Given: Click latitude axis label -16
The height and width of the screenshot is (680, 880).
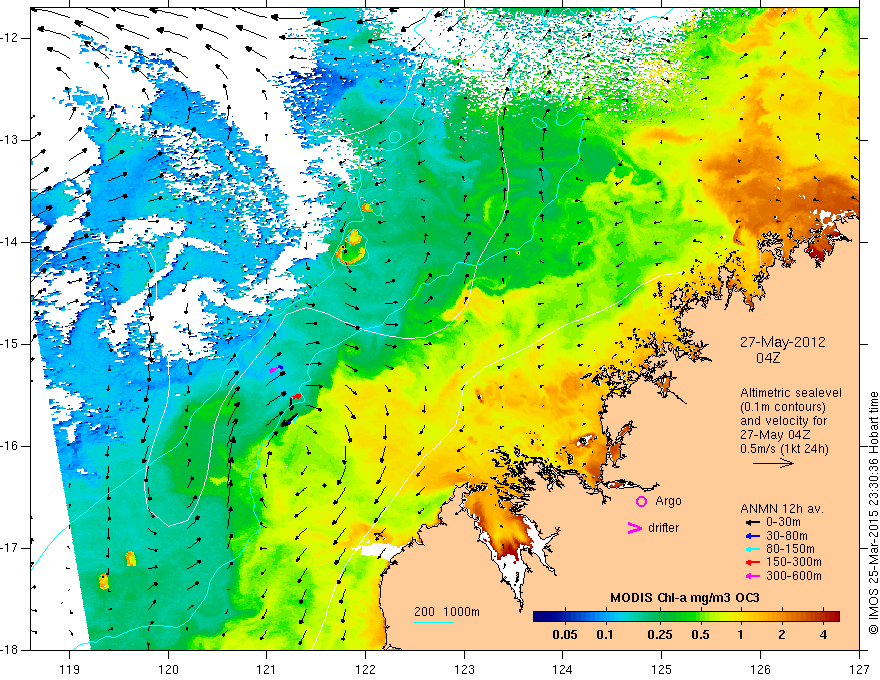Looking at the screenshot, I should pyautogui.click(x=10, y=446).
